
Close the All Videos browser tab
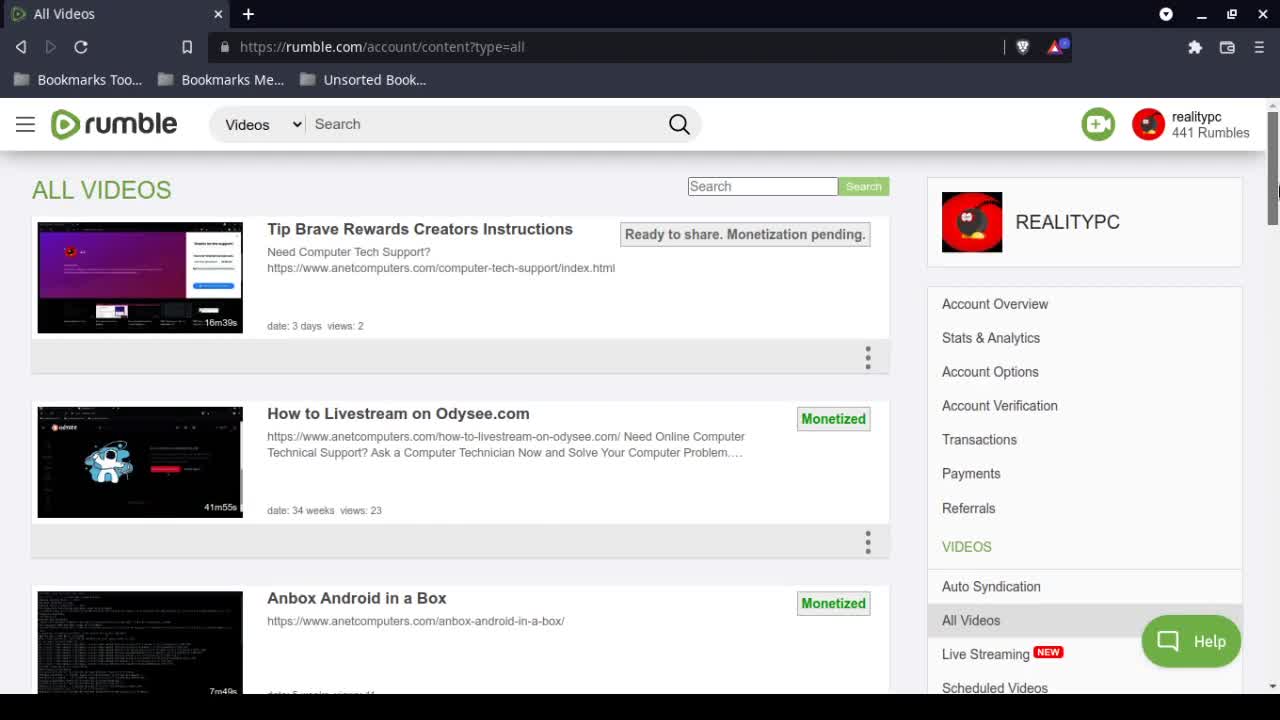218,14
